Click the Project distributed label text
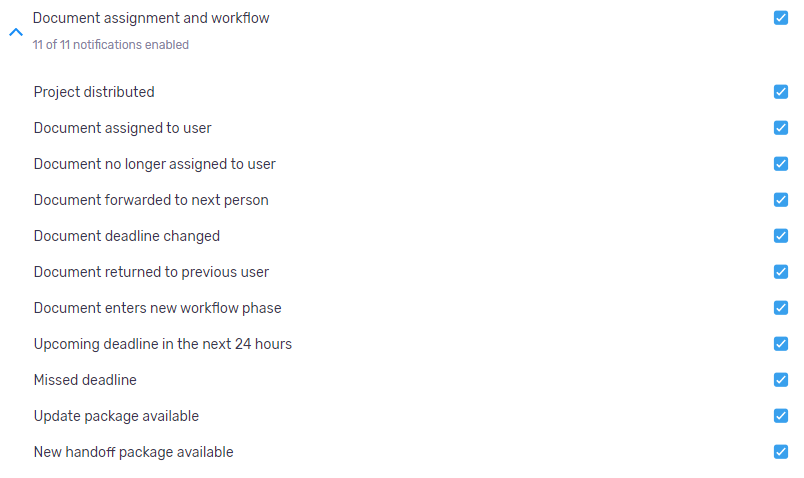Image resolution: width=804 pixels, height=478 pixels. coord(94,92)
